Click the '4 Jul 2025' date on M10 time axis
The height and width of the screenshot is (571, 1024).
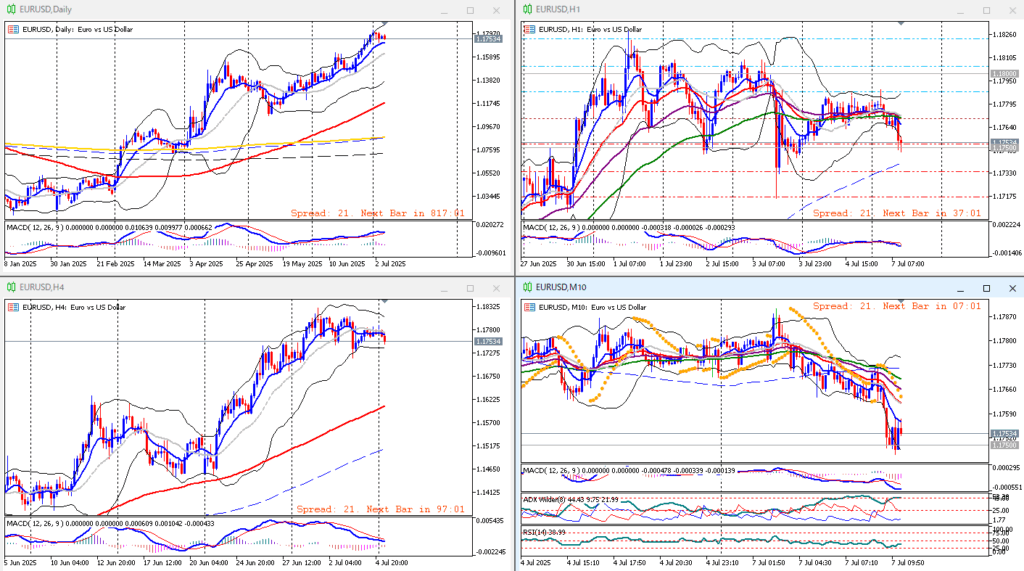click(x=537, y=562)
